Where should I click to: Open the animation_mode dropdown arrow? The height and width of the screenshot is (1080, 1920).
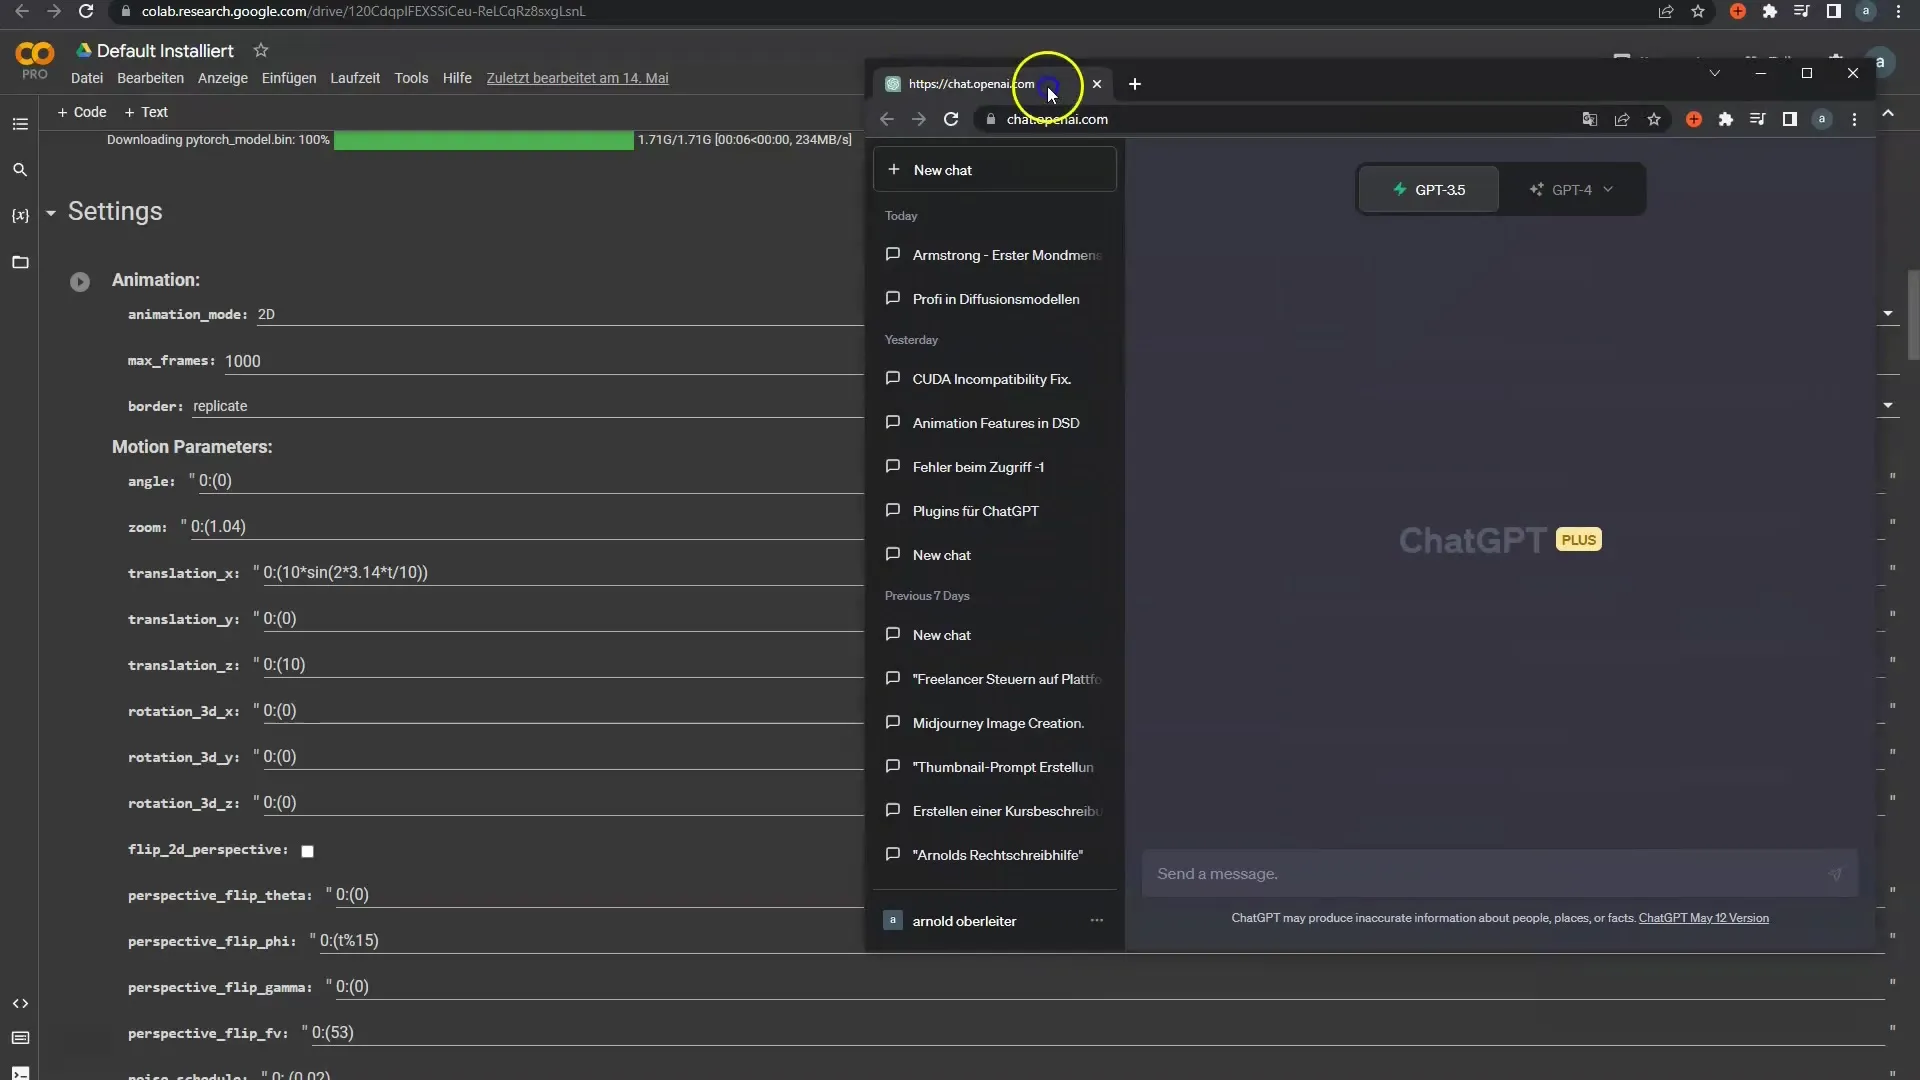1888,314
